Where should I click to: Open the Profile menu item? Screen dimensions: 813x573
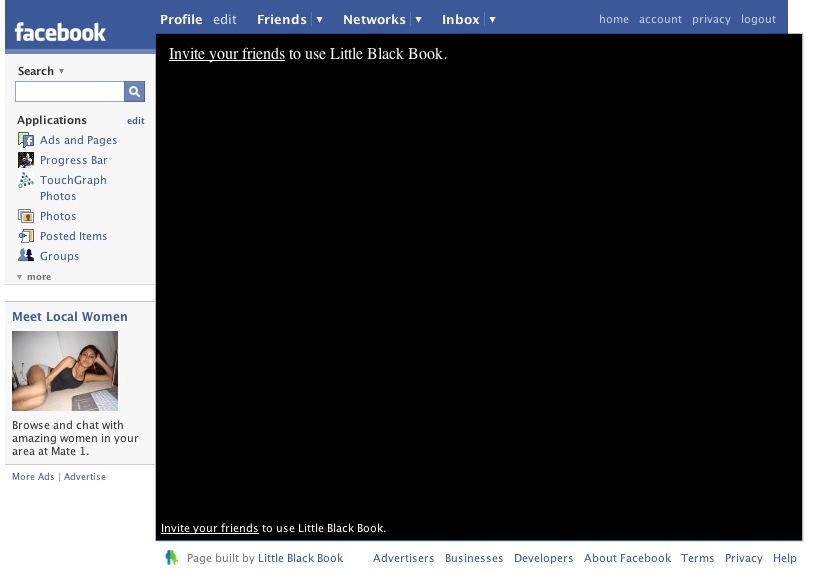click(x=181, y=20)
